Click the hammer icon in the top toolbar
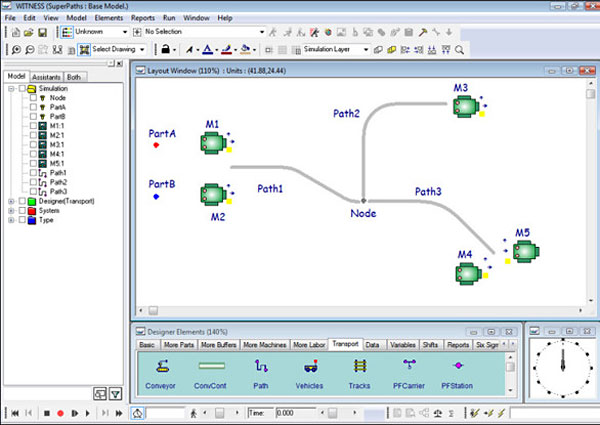This screenshot has height=425, width=600. pyautogui.click(x=423, y=32)
